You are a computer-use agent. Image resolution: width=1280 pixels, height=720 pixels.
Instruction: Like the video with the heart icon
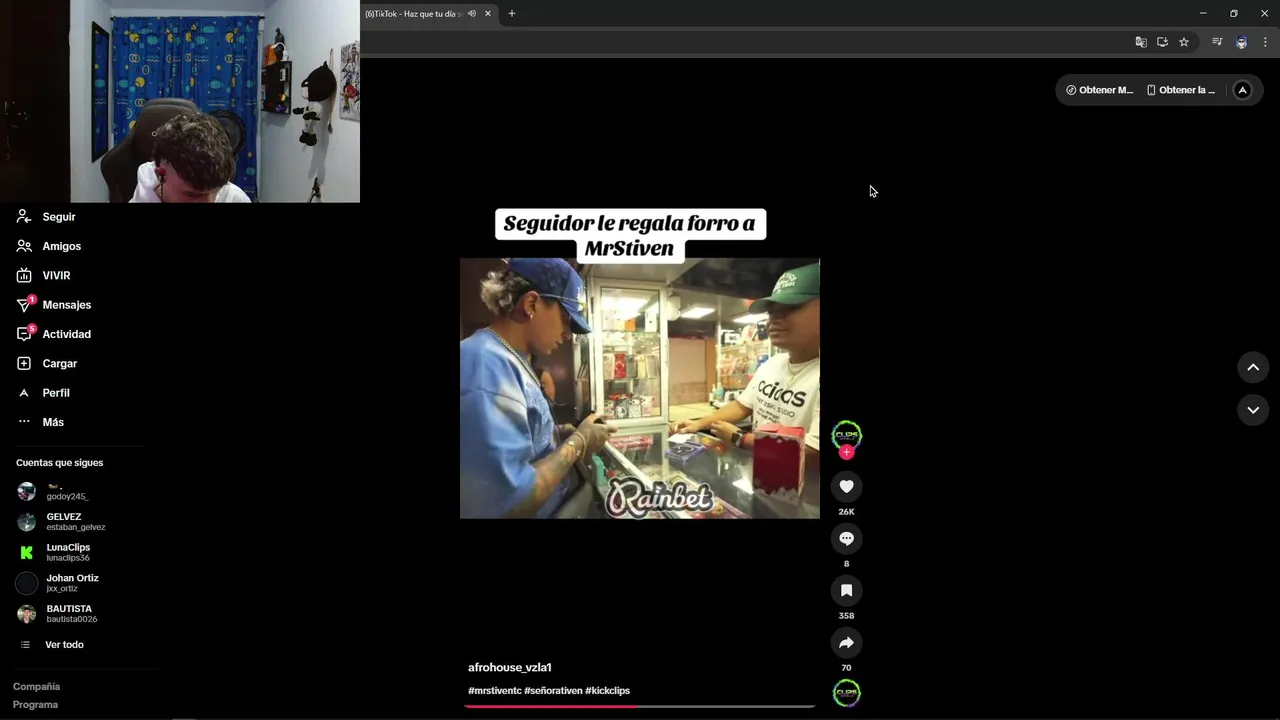[x=846, y=486]
